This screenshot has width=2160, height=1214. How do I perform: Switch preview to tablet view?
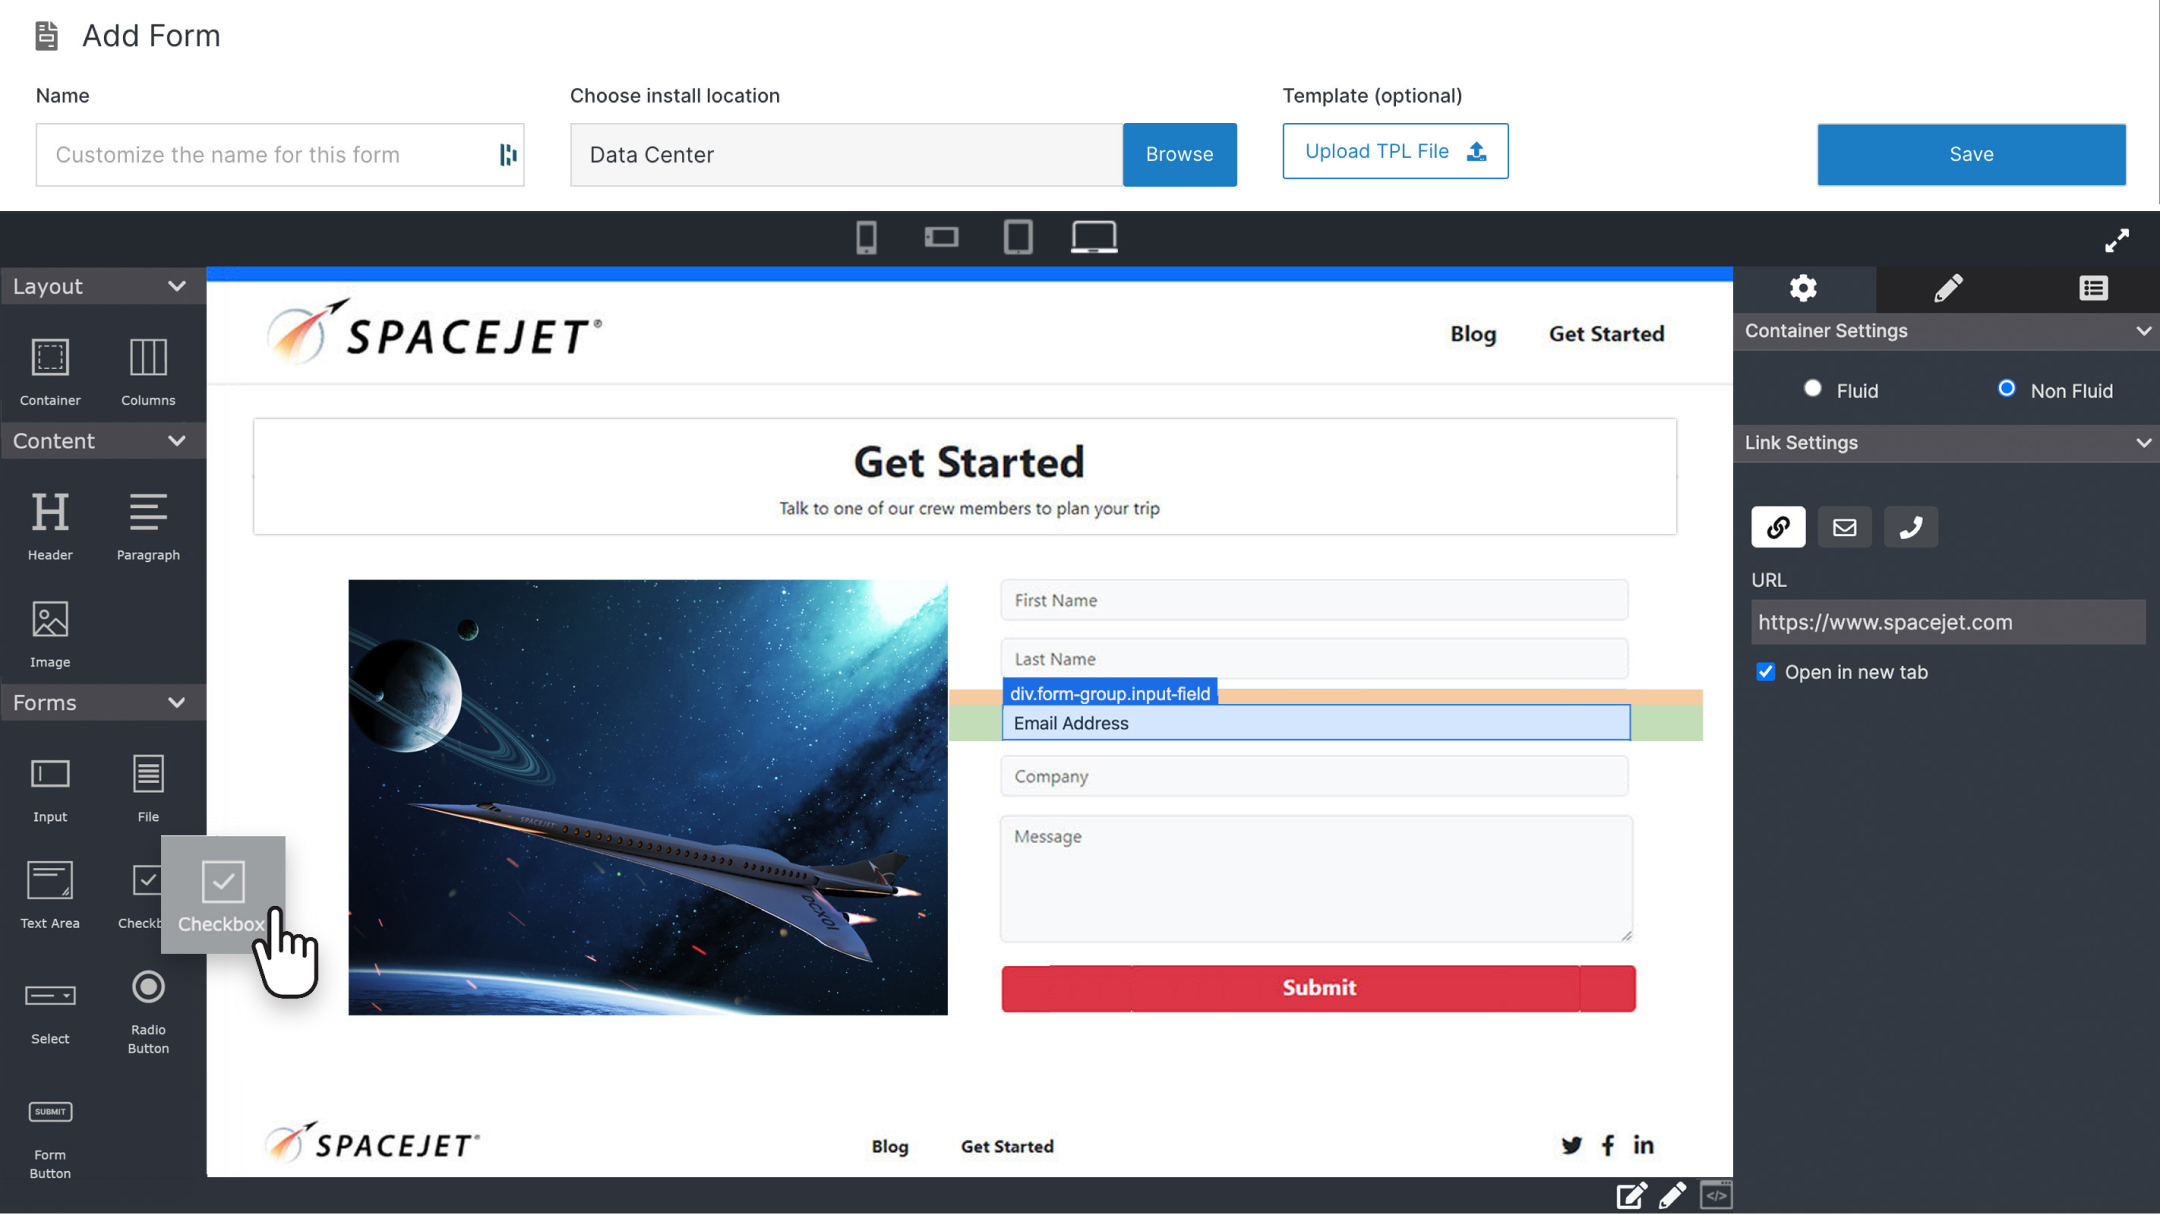click(x=1018, y=238)
